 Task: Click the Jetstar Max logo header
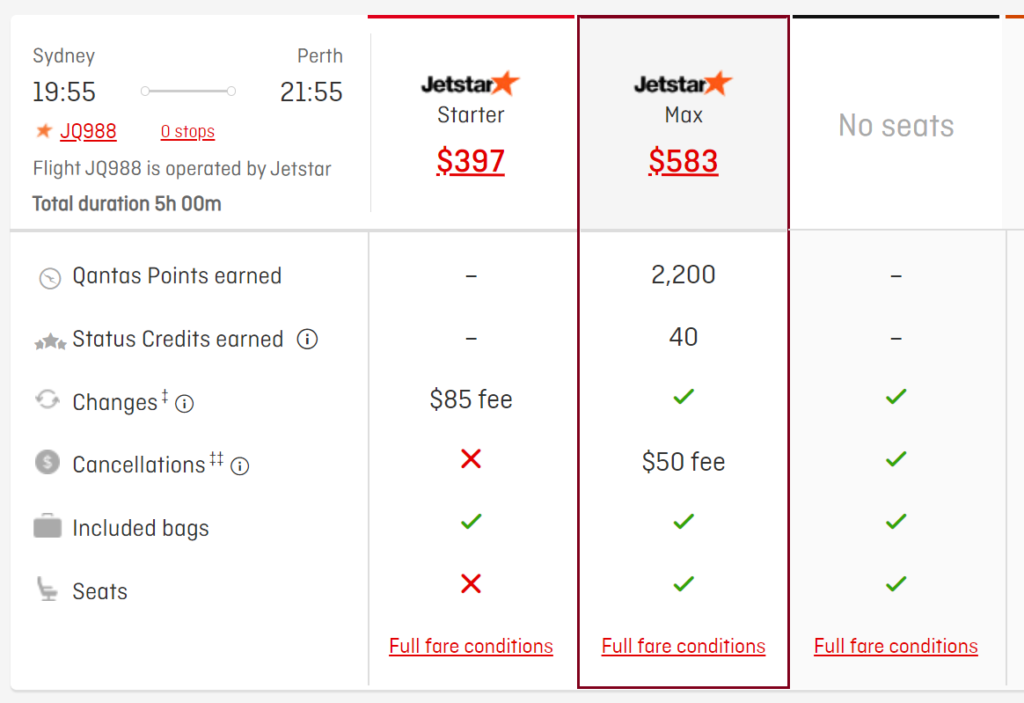(x=683, y=84)
